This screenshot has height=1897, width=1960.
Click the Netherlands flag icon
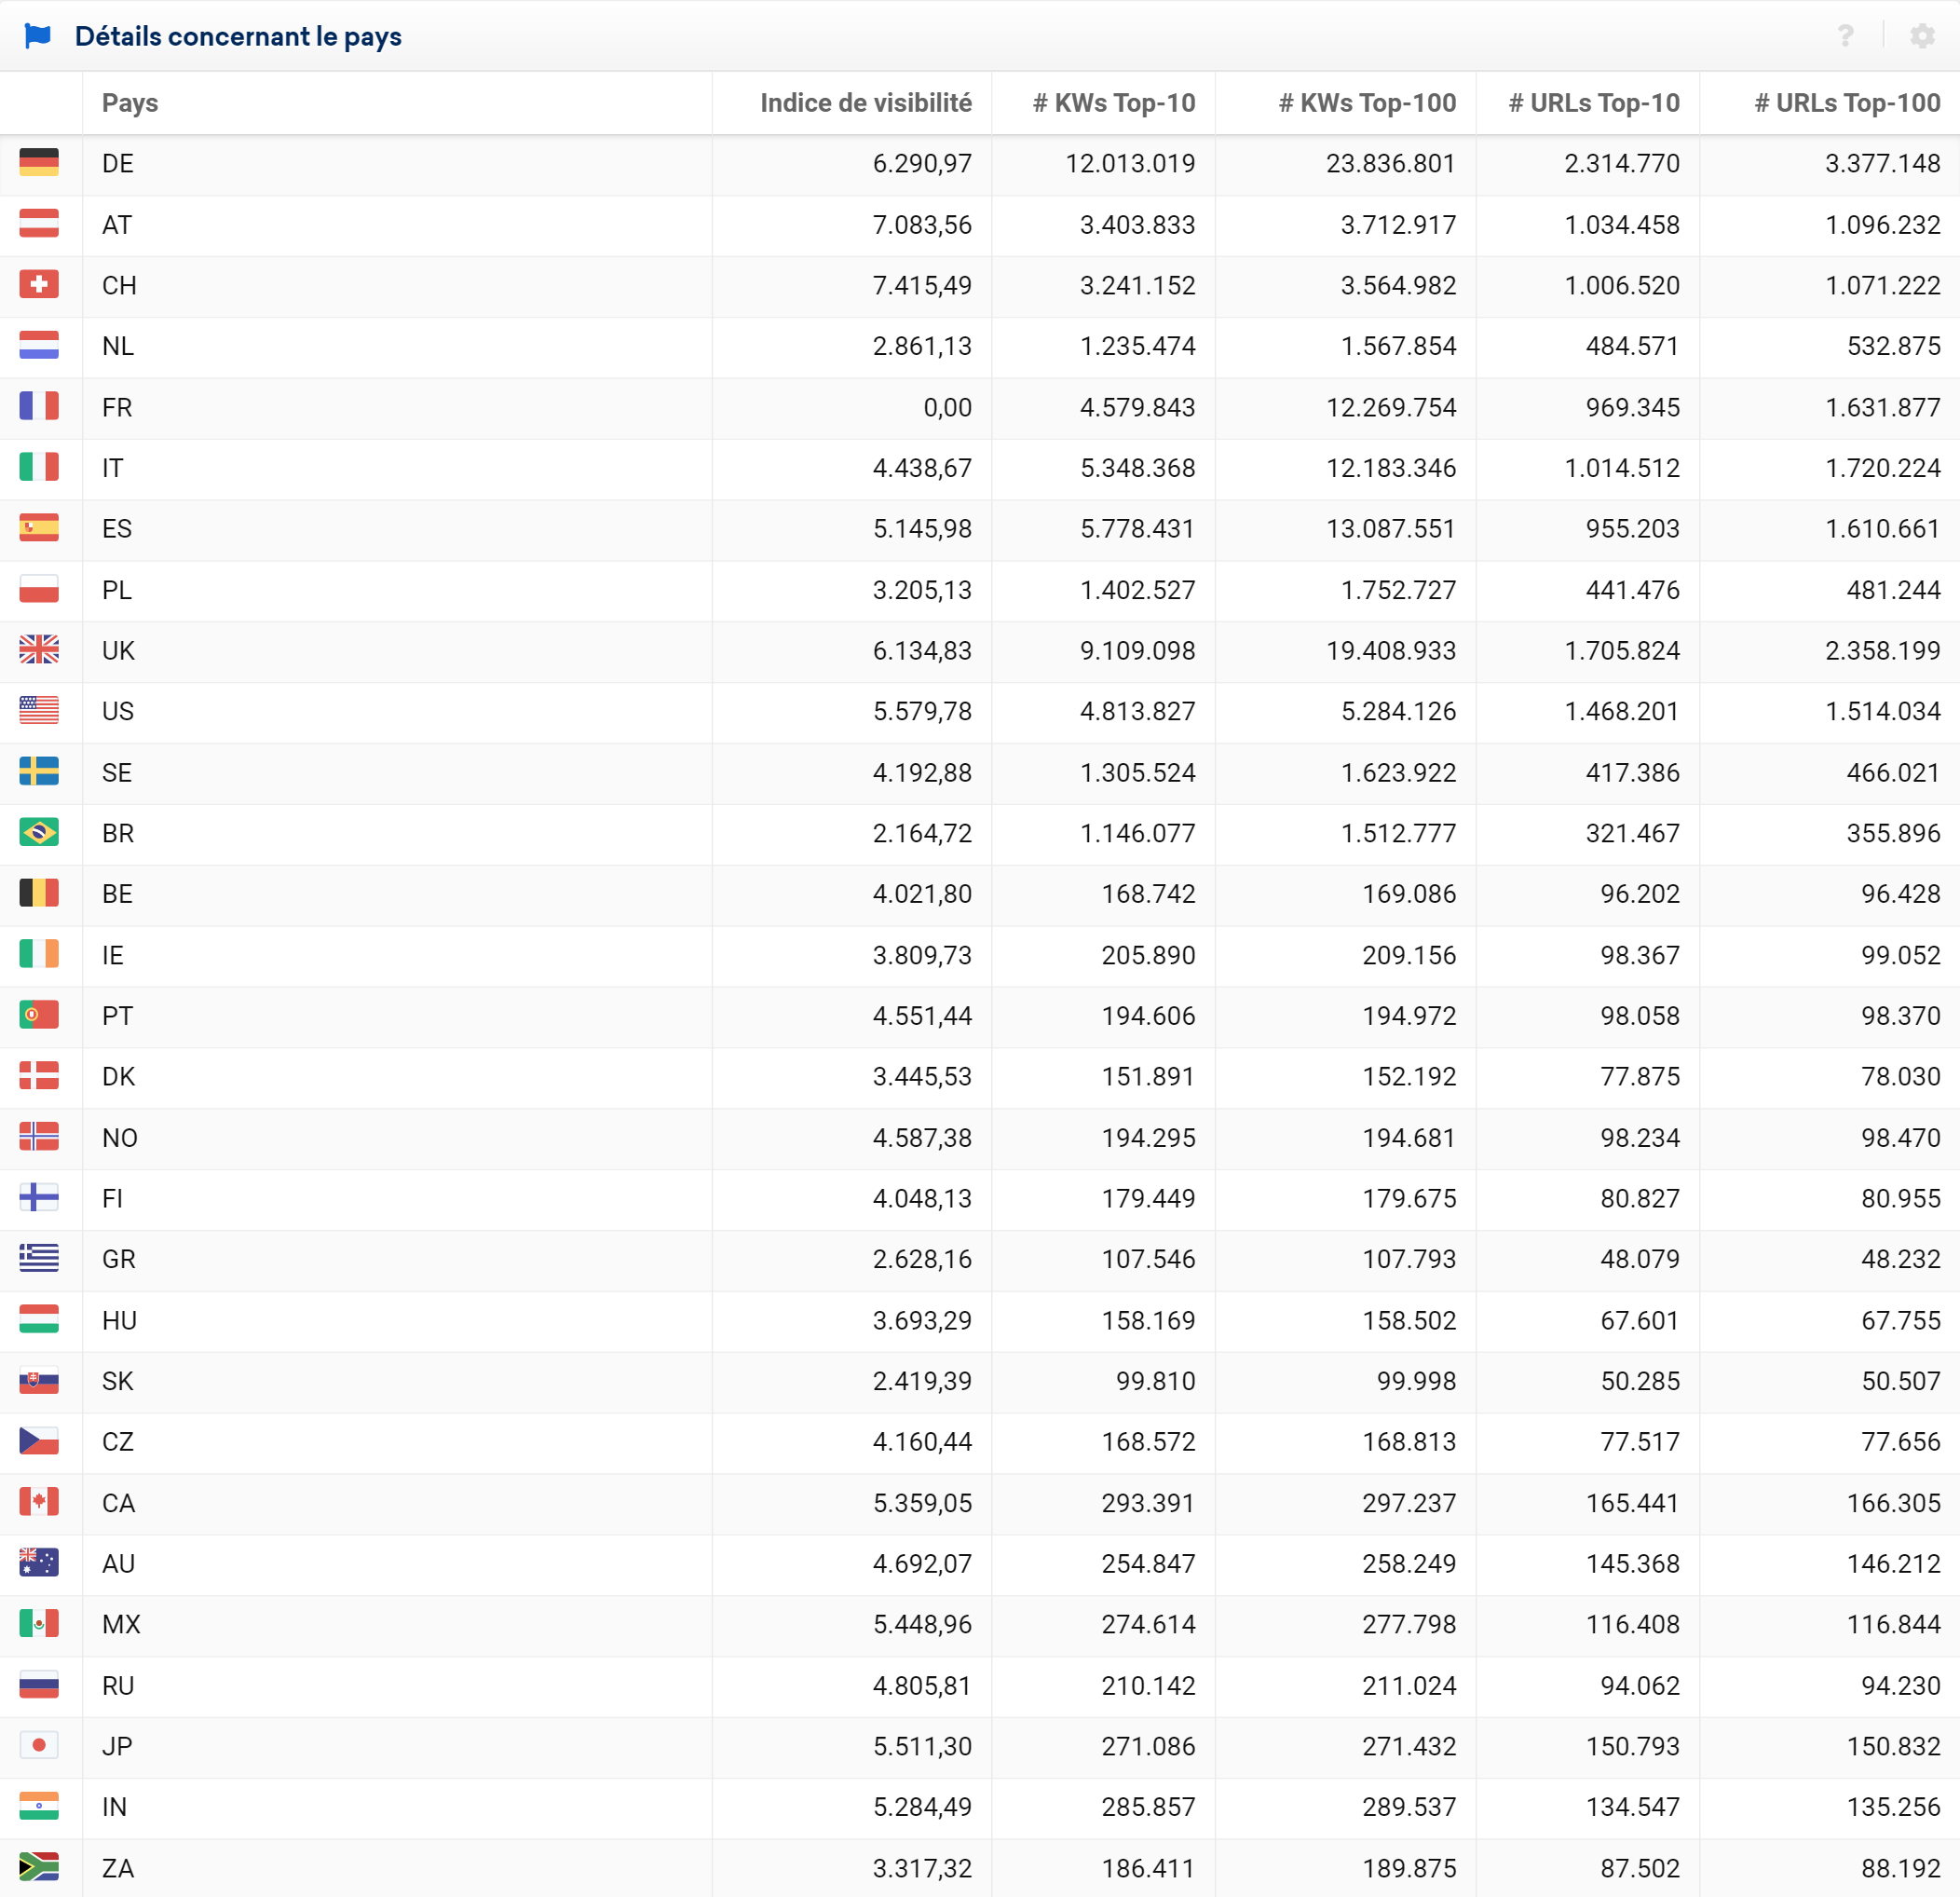39,345
